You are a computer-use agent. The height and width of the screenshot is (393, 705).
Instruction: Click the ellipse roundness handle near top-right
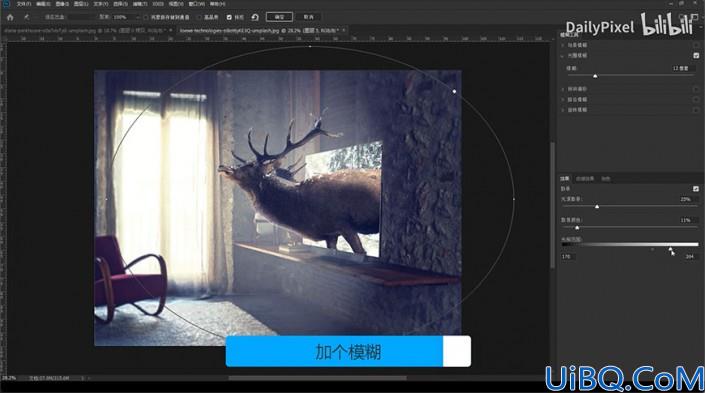point(454,91)
